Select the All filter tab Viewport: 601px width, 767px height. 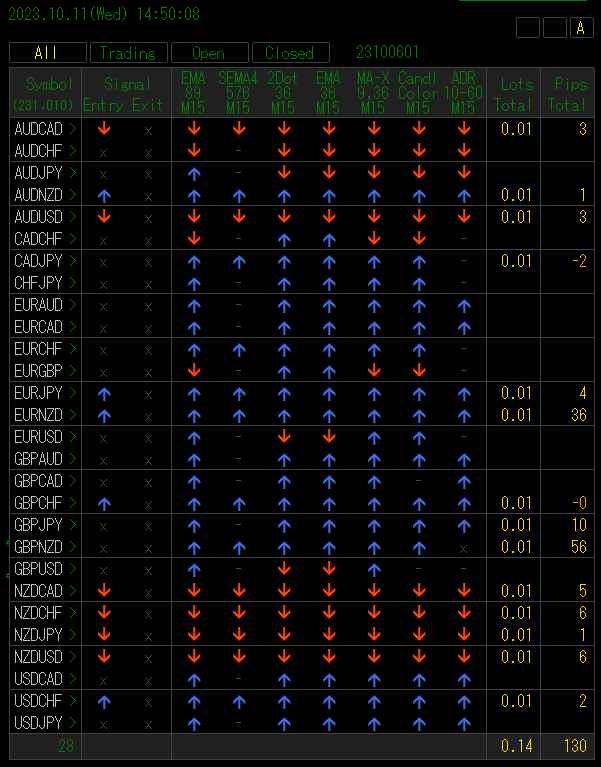48,52
